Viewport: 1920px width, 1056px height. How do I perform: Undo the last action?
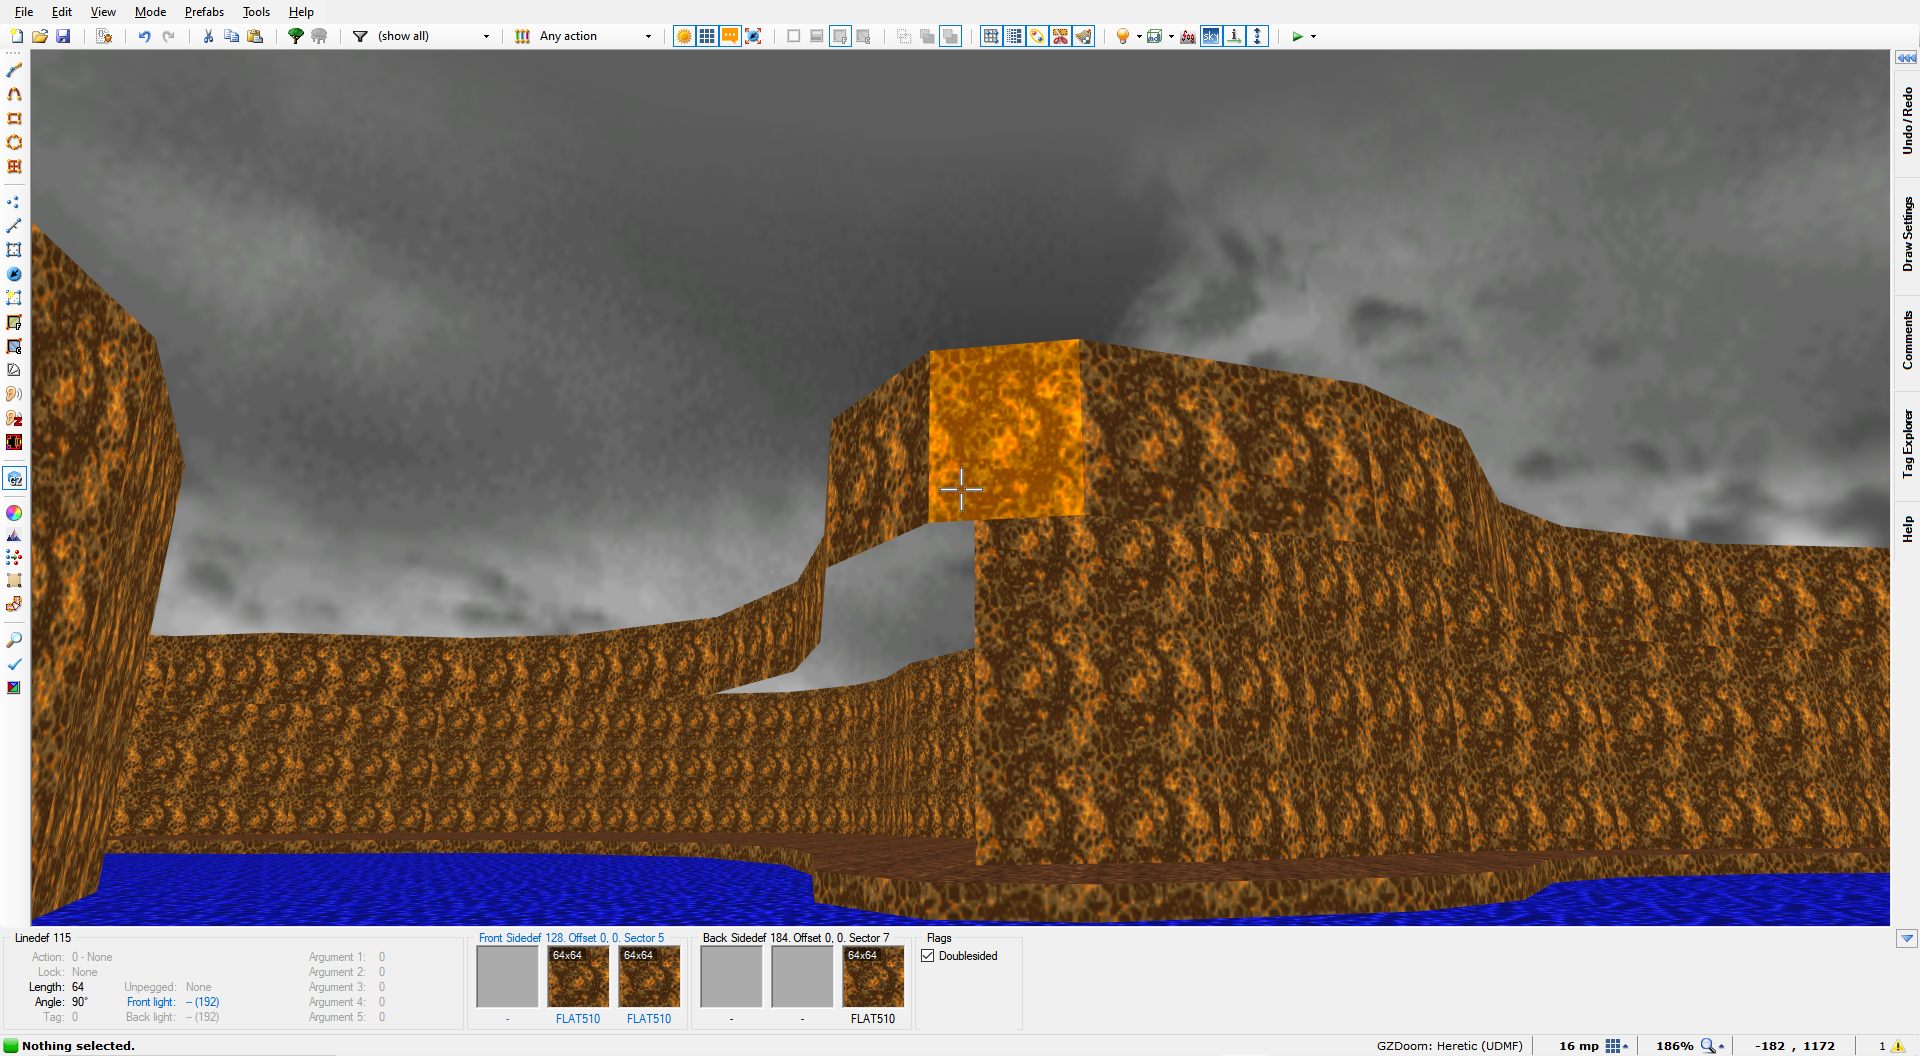coord(145,36)
